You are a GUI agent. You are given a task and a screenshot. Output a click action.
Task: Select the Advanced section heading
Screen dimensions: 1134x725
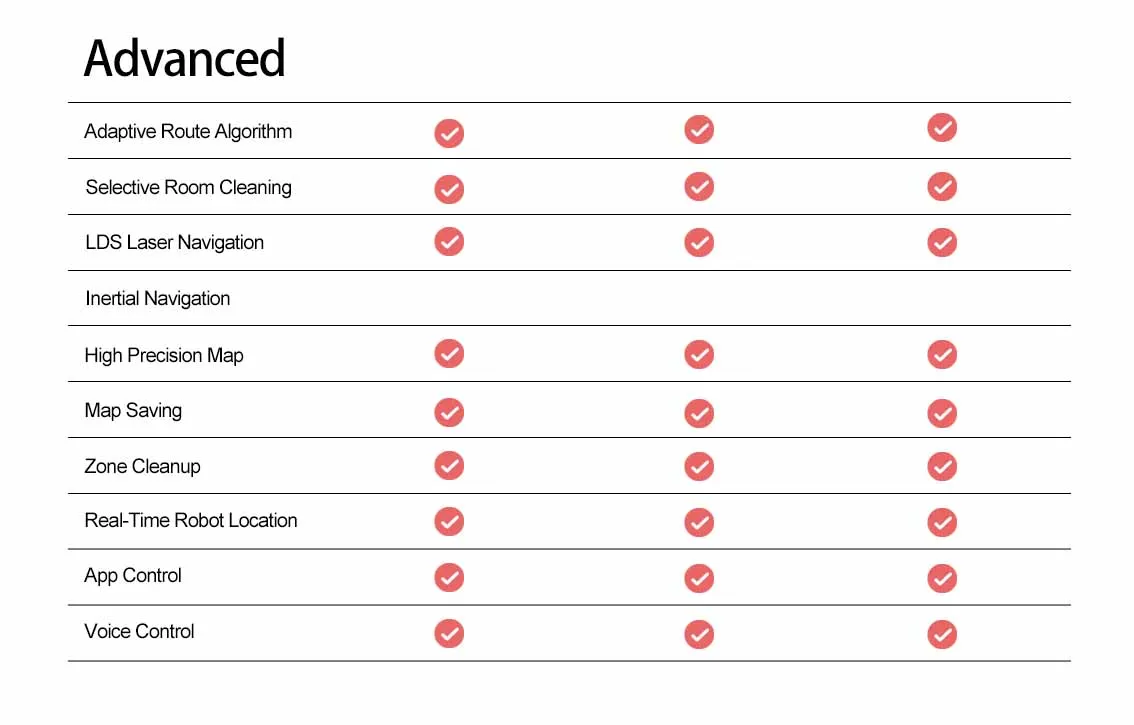pos(185,58)
